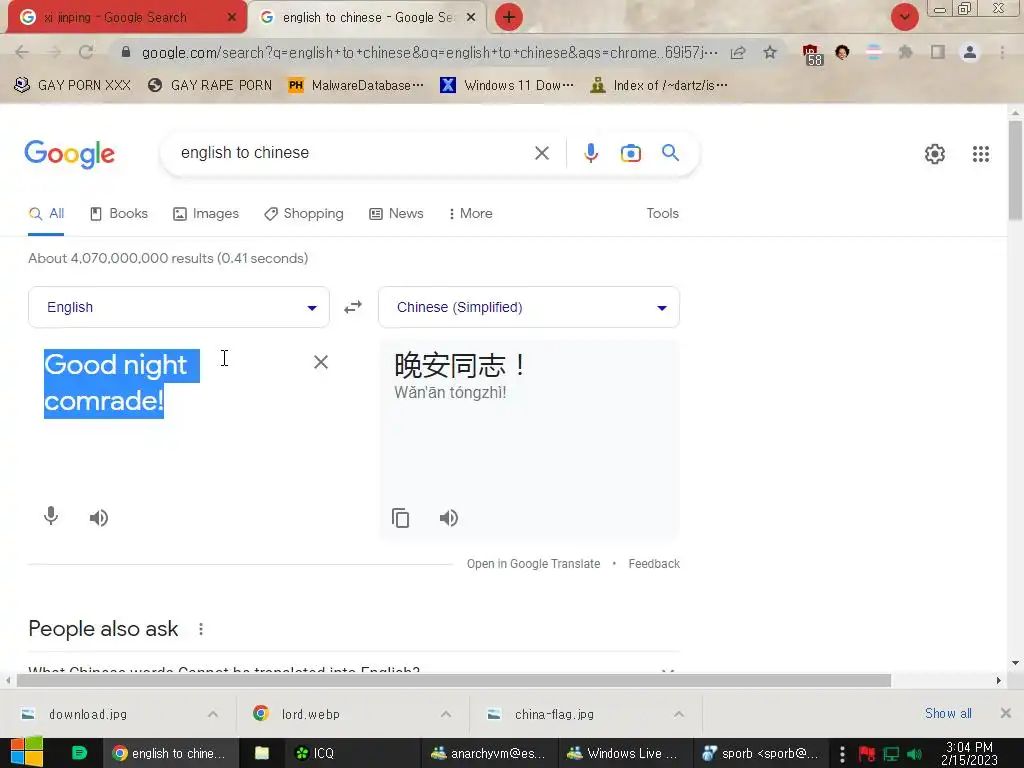Select the english to chinese browser tab
This screenshot has width=1024, height=768.
368,18
